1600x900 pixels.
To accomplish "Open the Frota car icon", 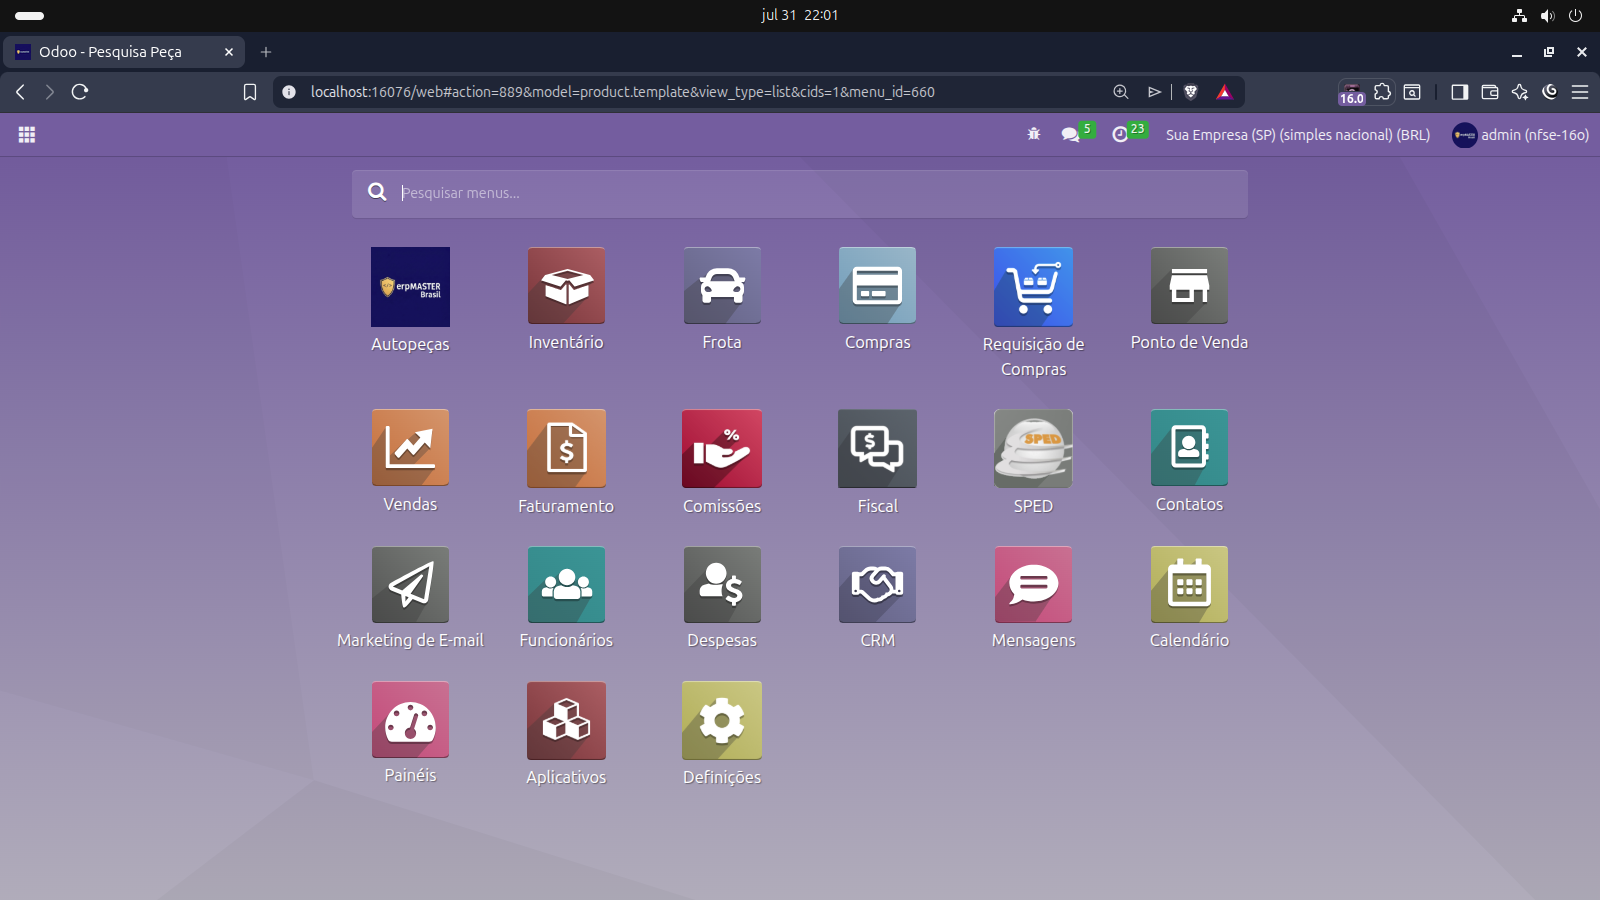I will [722, 286].
